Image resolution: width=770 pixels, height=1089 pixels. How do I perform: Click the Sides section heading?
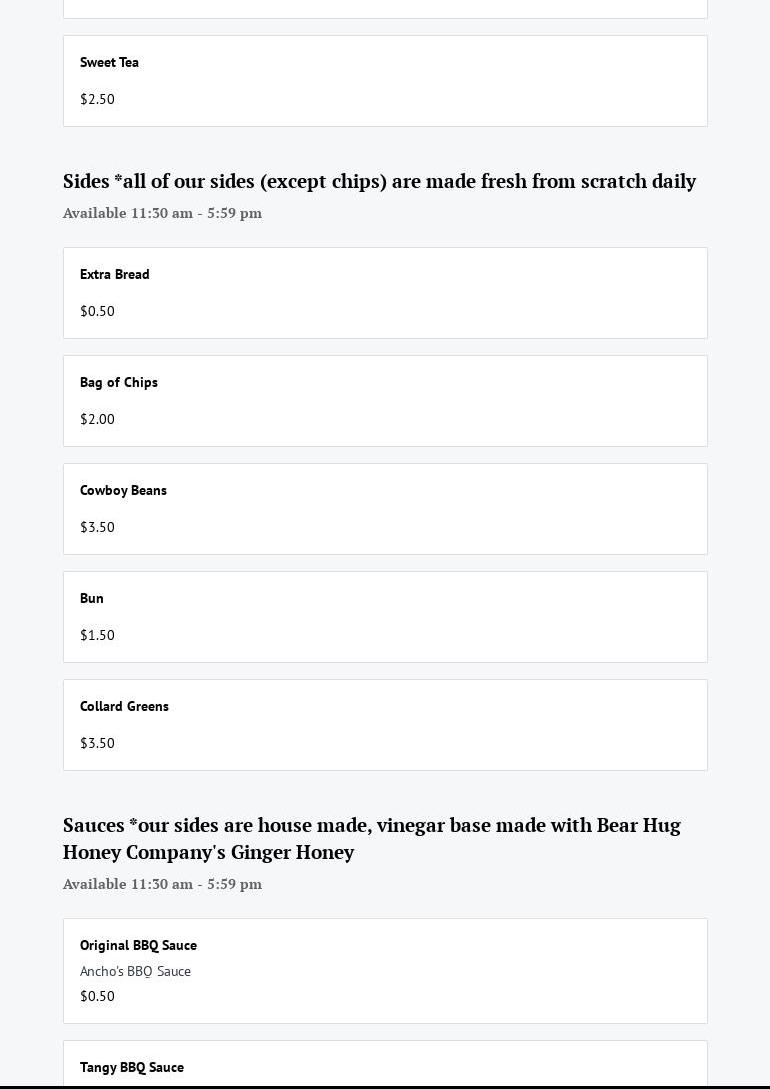[379, 181]
